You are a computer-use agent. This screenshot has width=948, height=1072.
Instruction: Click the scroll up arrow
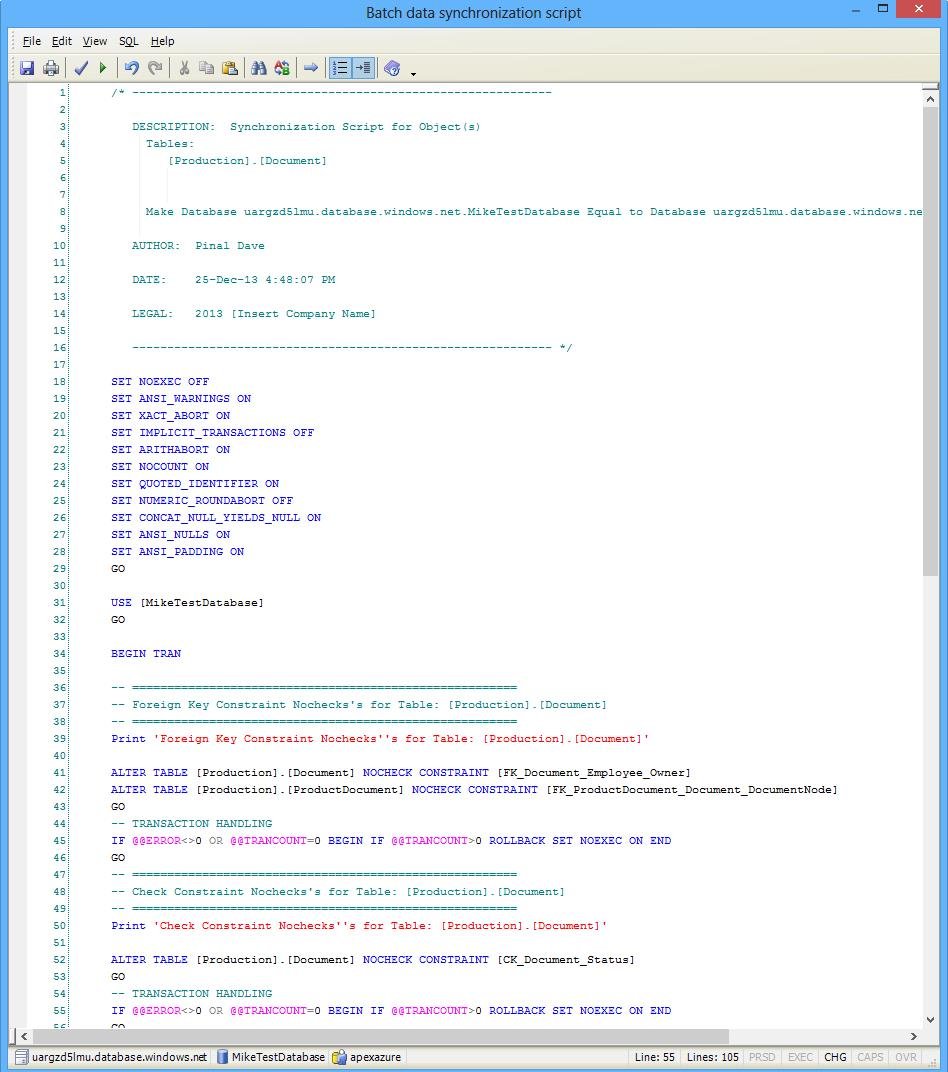point(930,99)
